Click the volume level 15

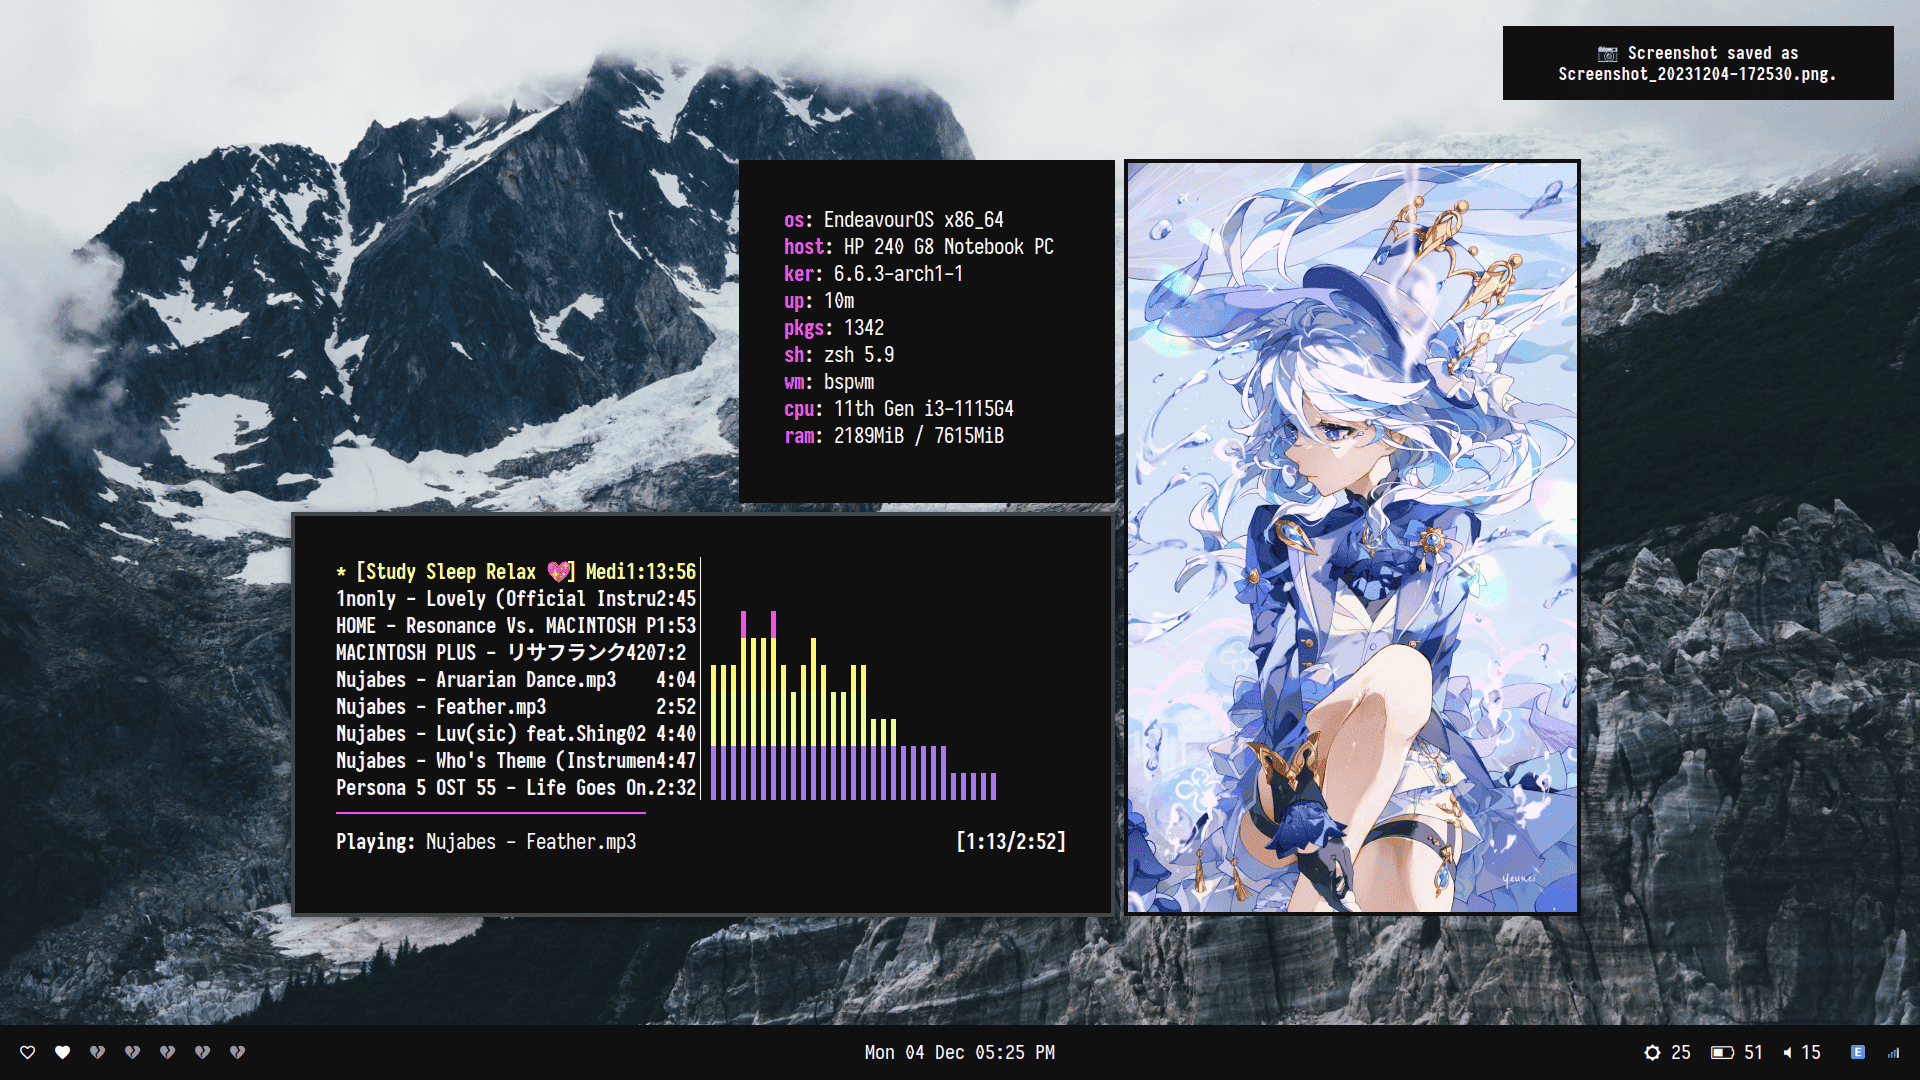tap(1811, 1052)
